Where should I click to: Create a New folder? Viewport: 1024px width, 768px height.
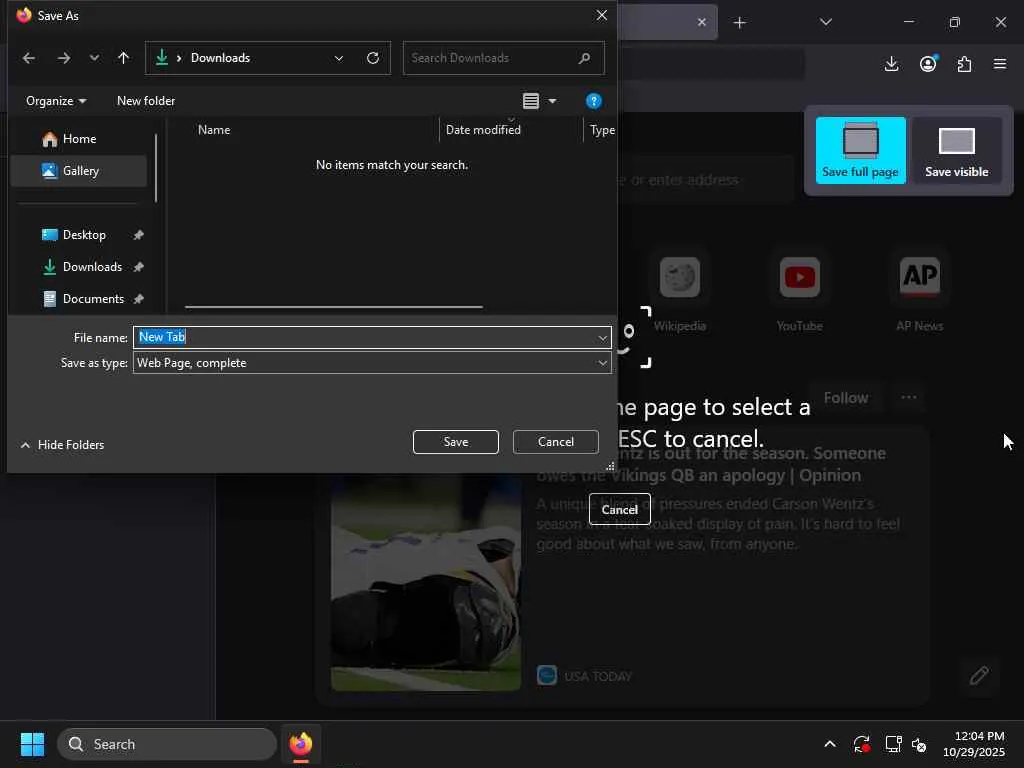146,101
